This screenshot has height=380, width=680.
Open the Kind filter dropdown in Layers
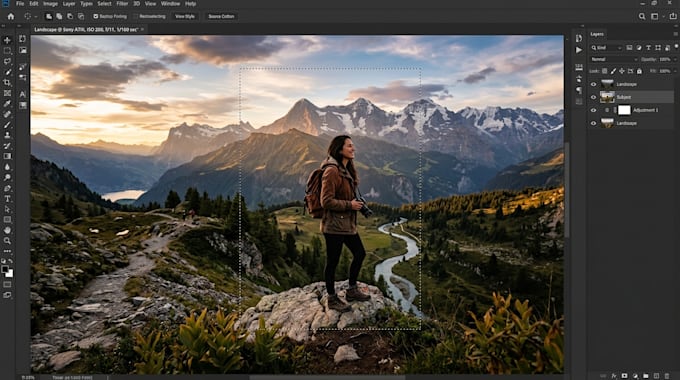pos(606,48)
